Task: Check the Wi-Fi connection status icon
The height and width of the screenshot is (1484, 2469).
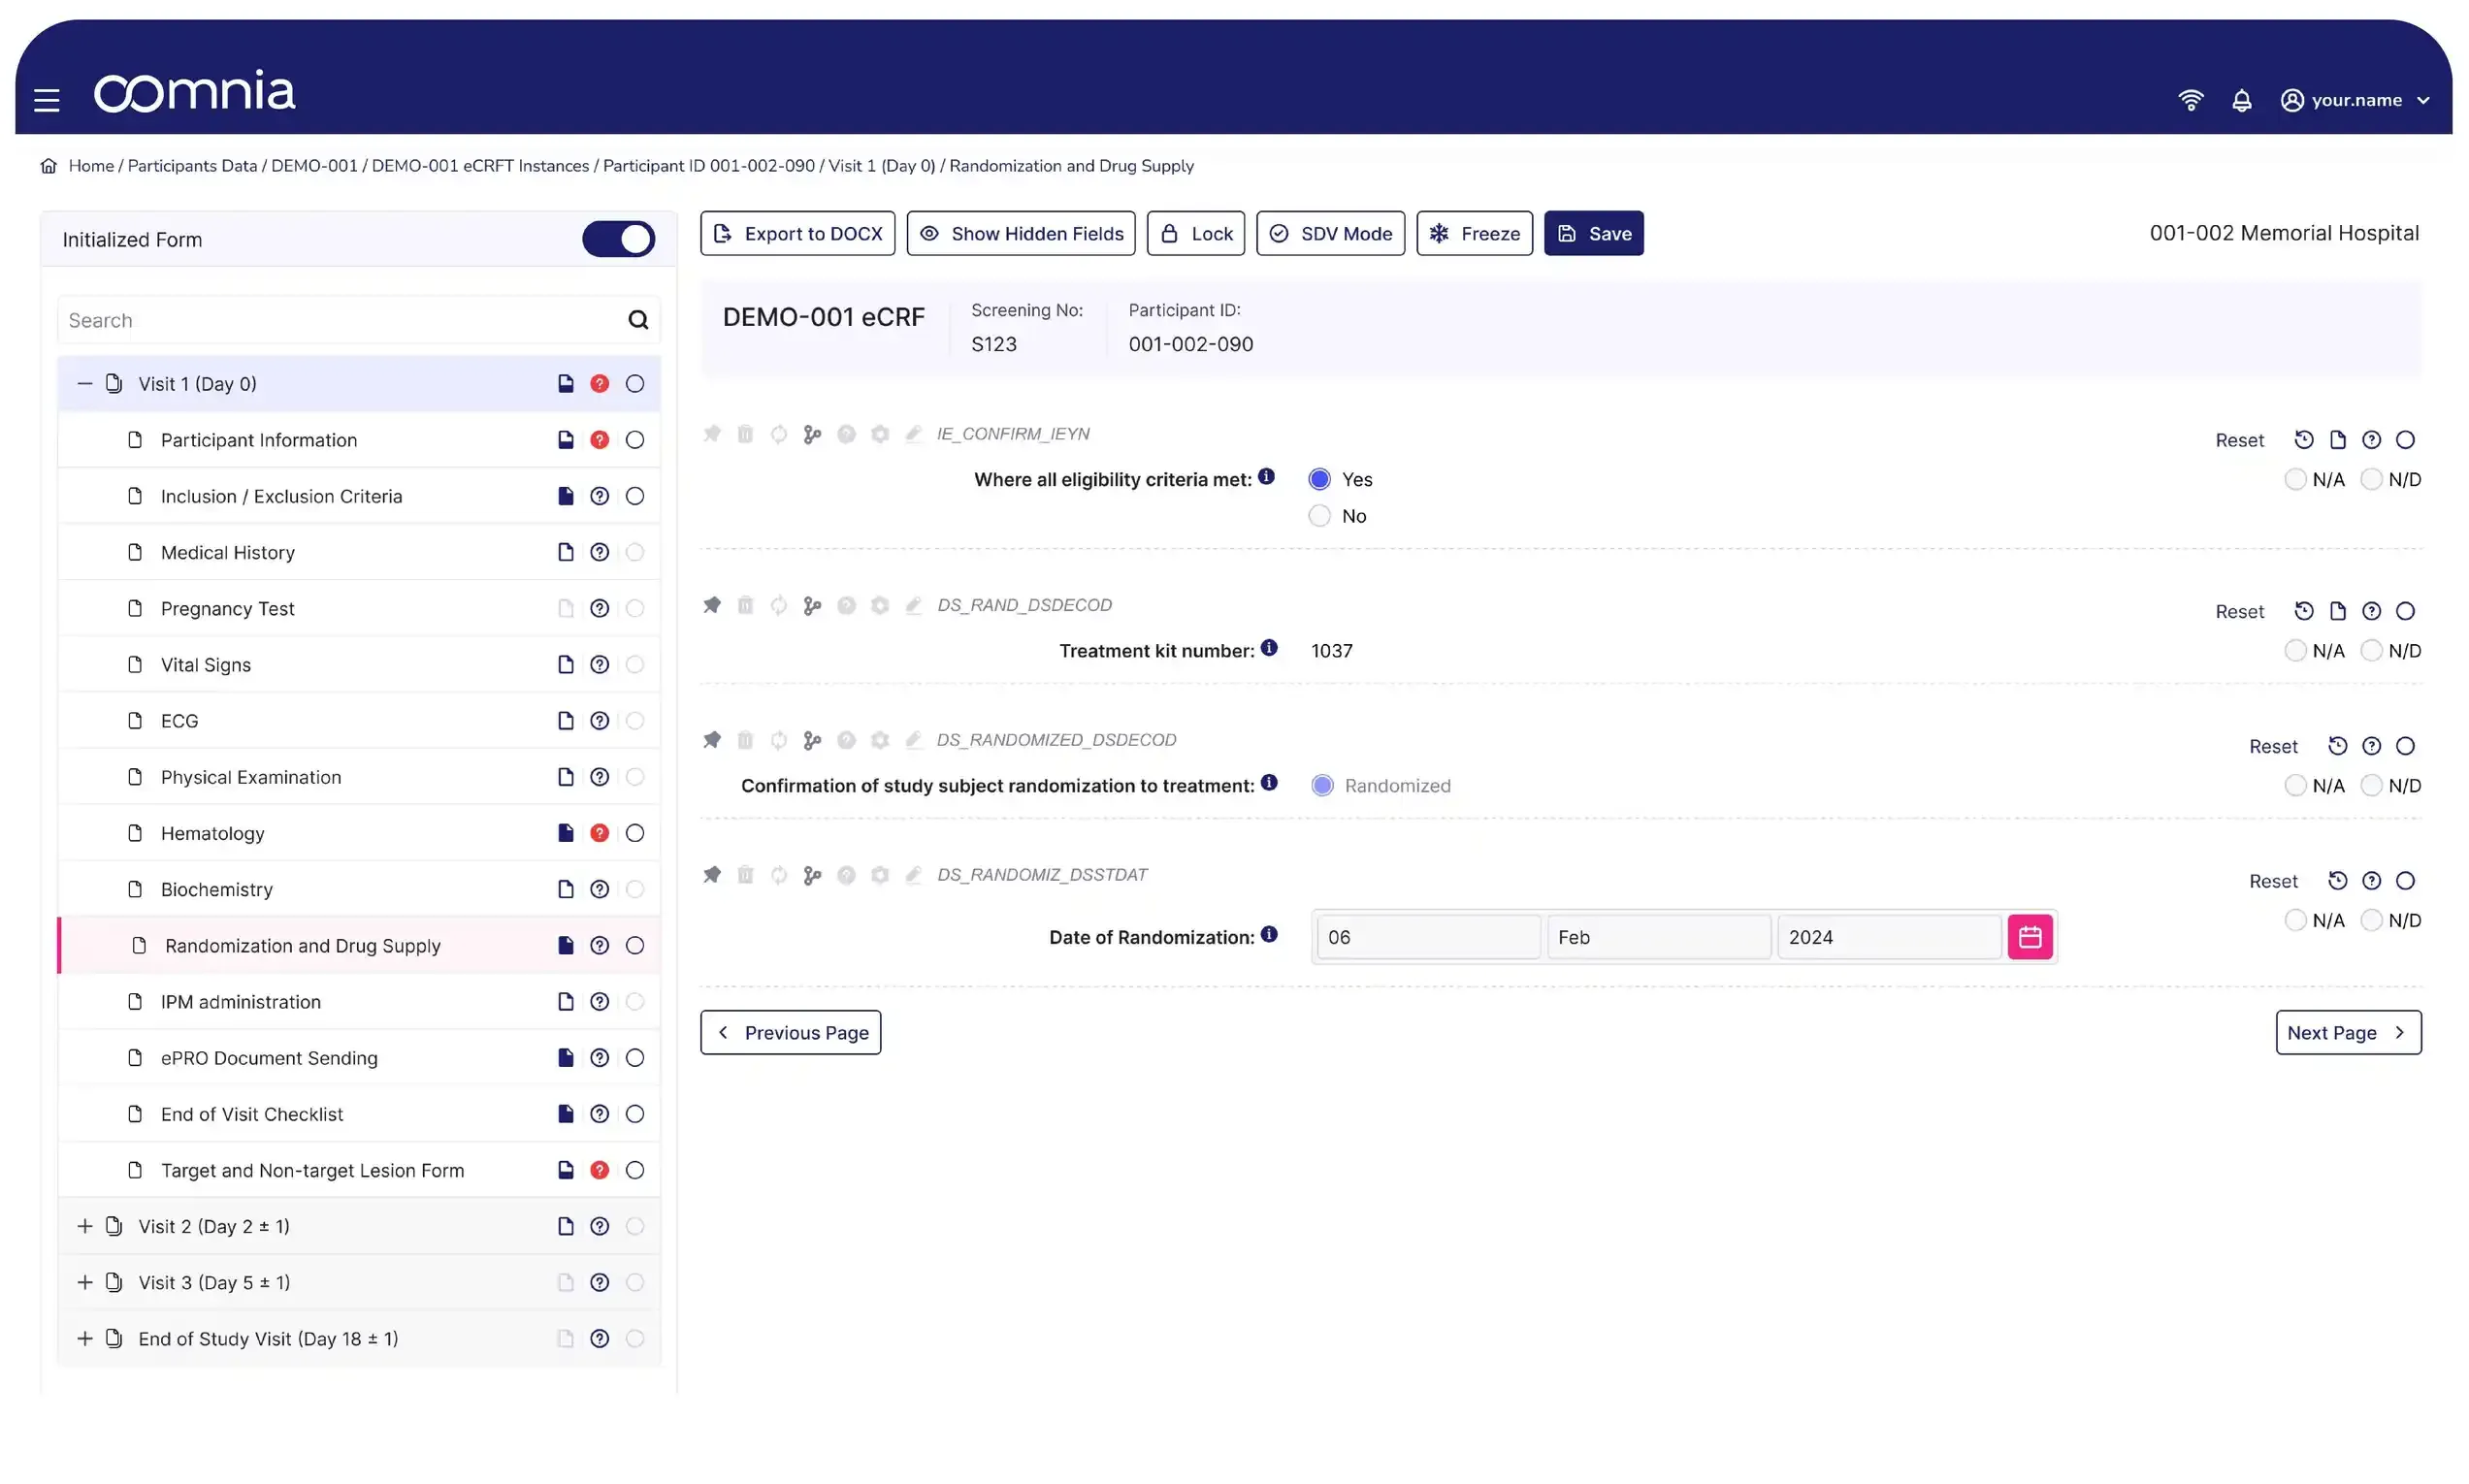Action: tap(2190, 100)
